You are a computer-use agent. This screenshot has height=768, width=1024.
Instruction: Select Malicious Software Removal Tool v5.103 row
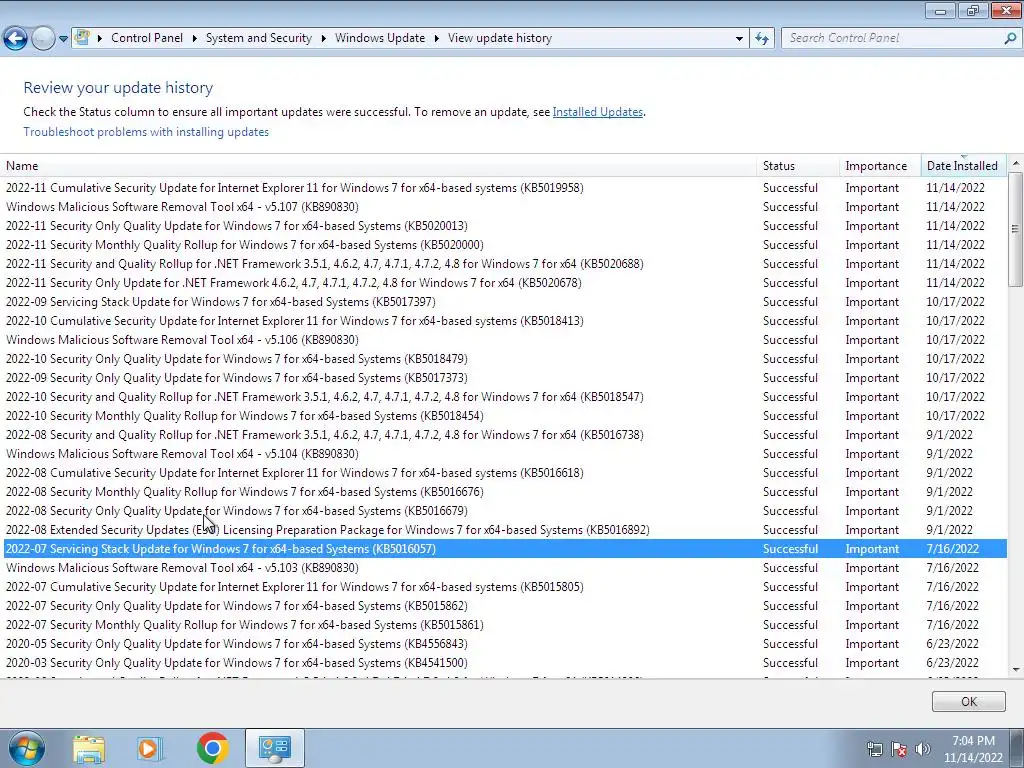click(x=504, y=568)
